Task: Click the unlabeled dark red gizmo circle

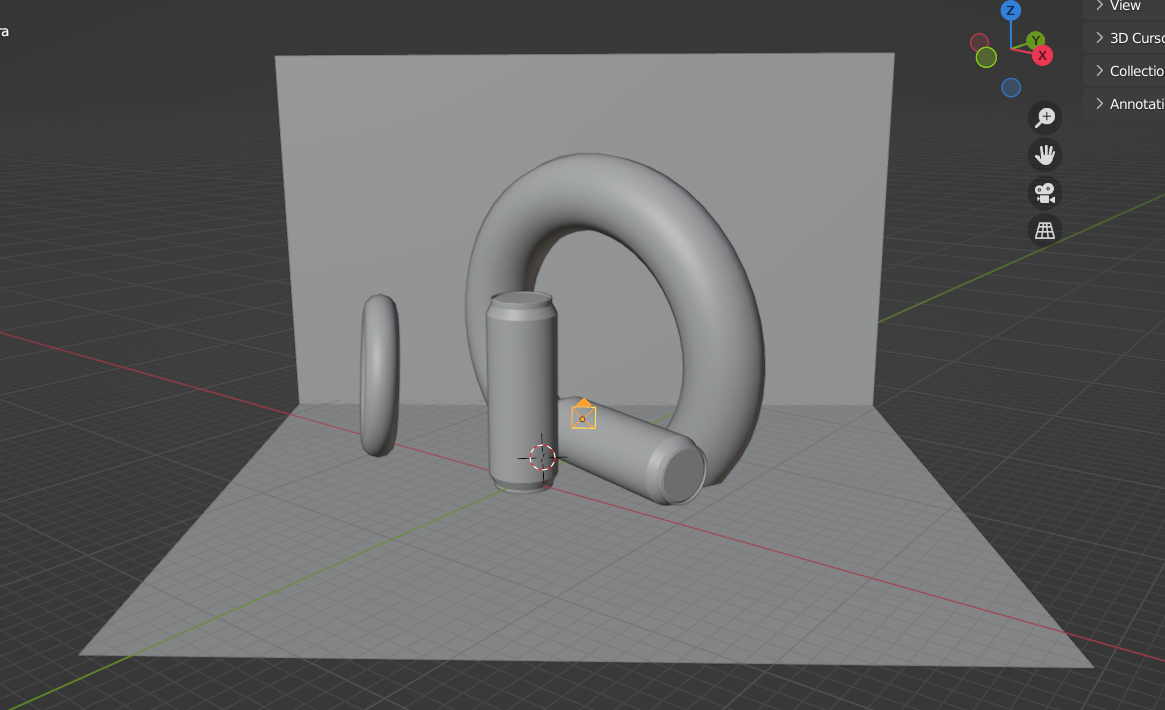Action: coord(980,42)
